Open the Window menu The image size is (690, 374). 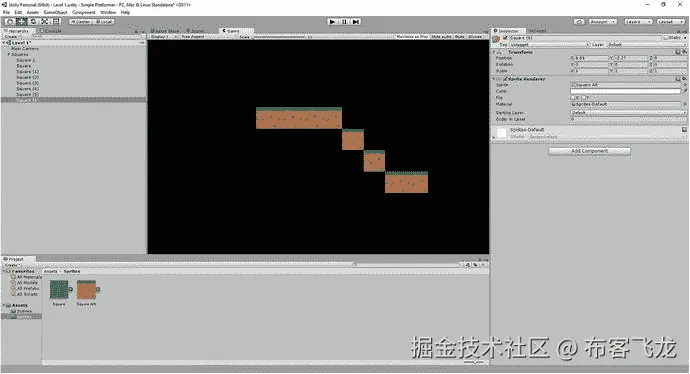[108, 12]
